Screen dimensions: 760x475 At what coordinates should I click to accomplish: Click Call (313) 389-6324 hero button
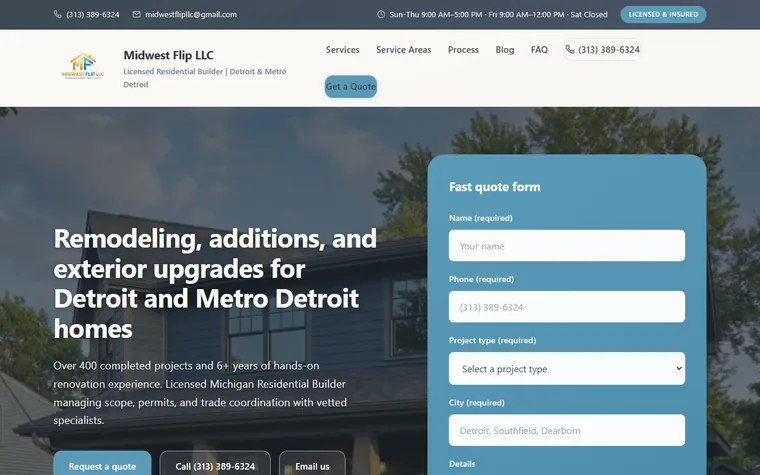[x=215, y=465]
